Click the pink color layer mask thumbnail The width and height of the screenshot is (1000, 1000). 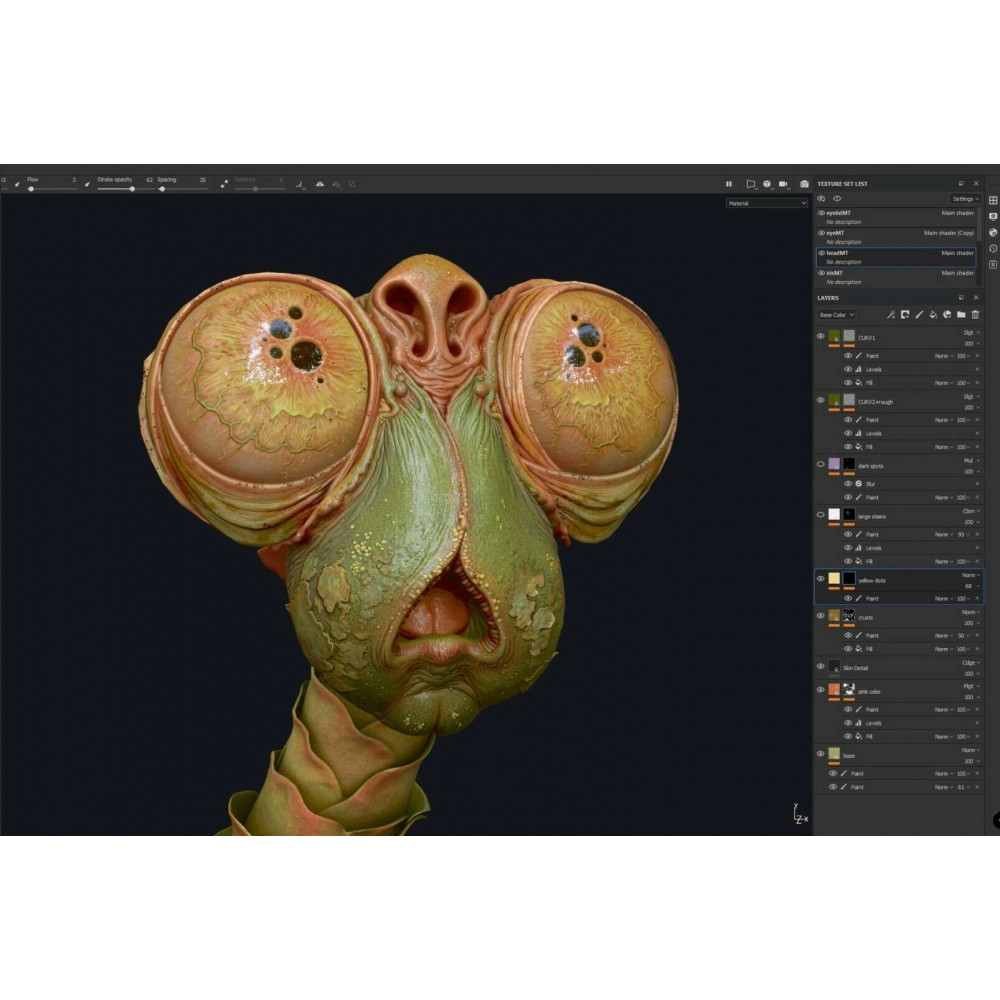[x=849, y=690]
